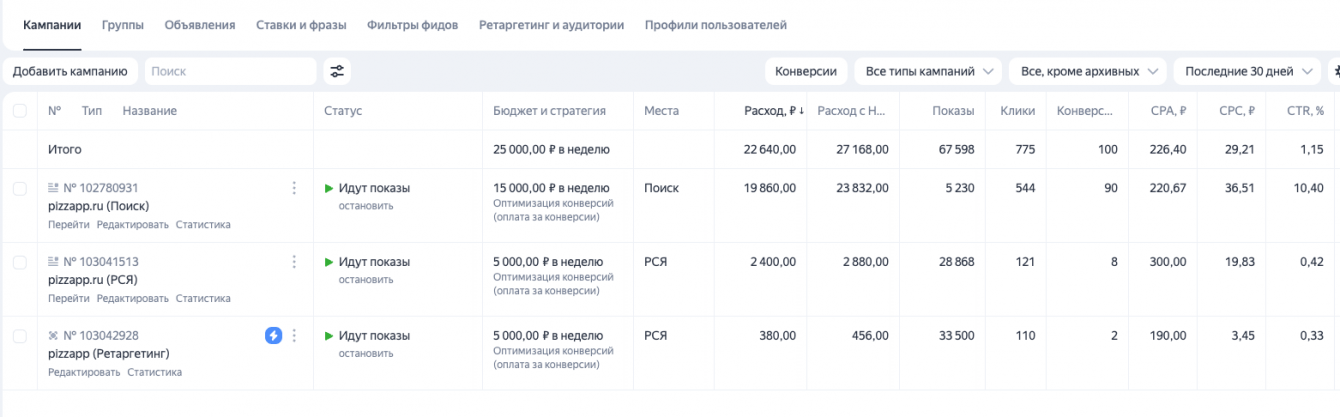The image size is (1340, 417).
Task: Click the blue lightning bolt icon
Action: (x=273, y=336)
